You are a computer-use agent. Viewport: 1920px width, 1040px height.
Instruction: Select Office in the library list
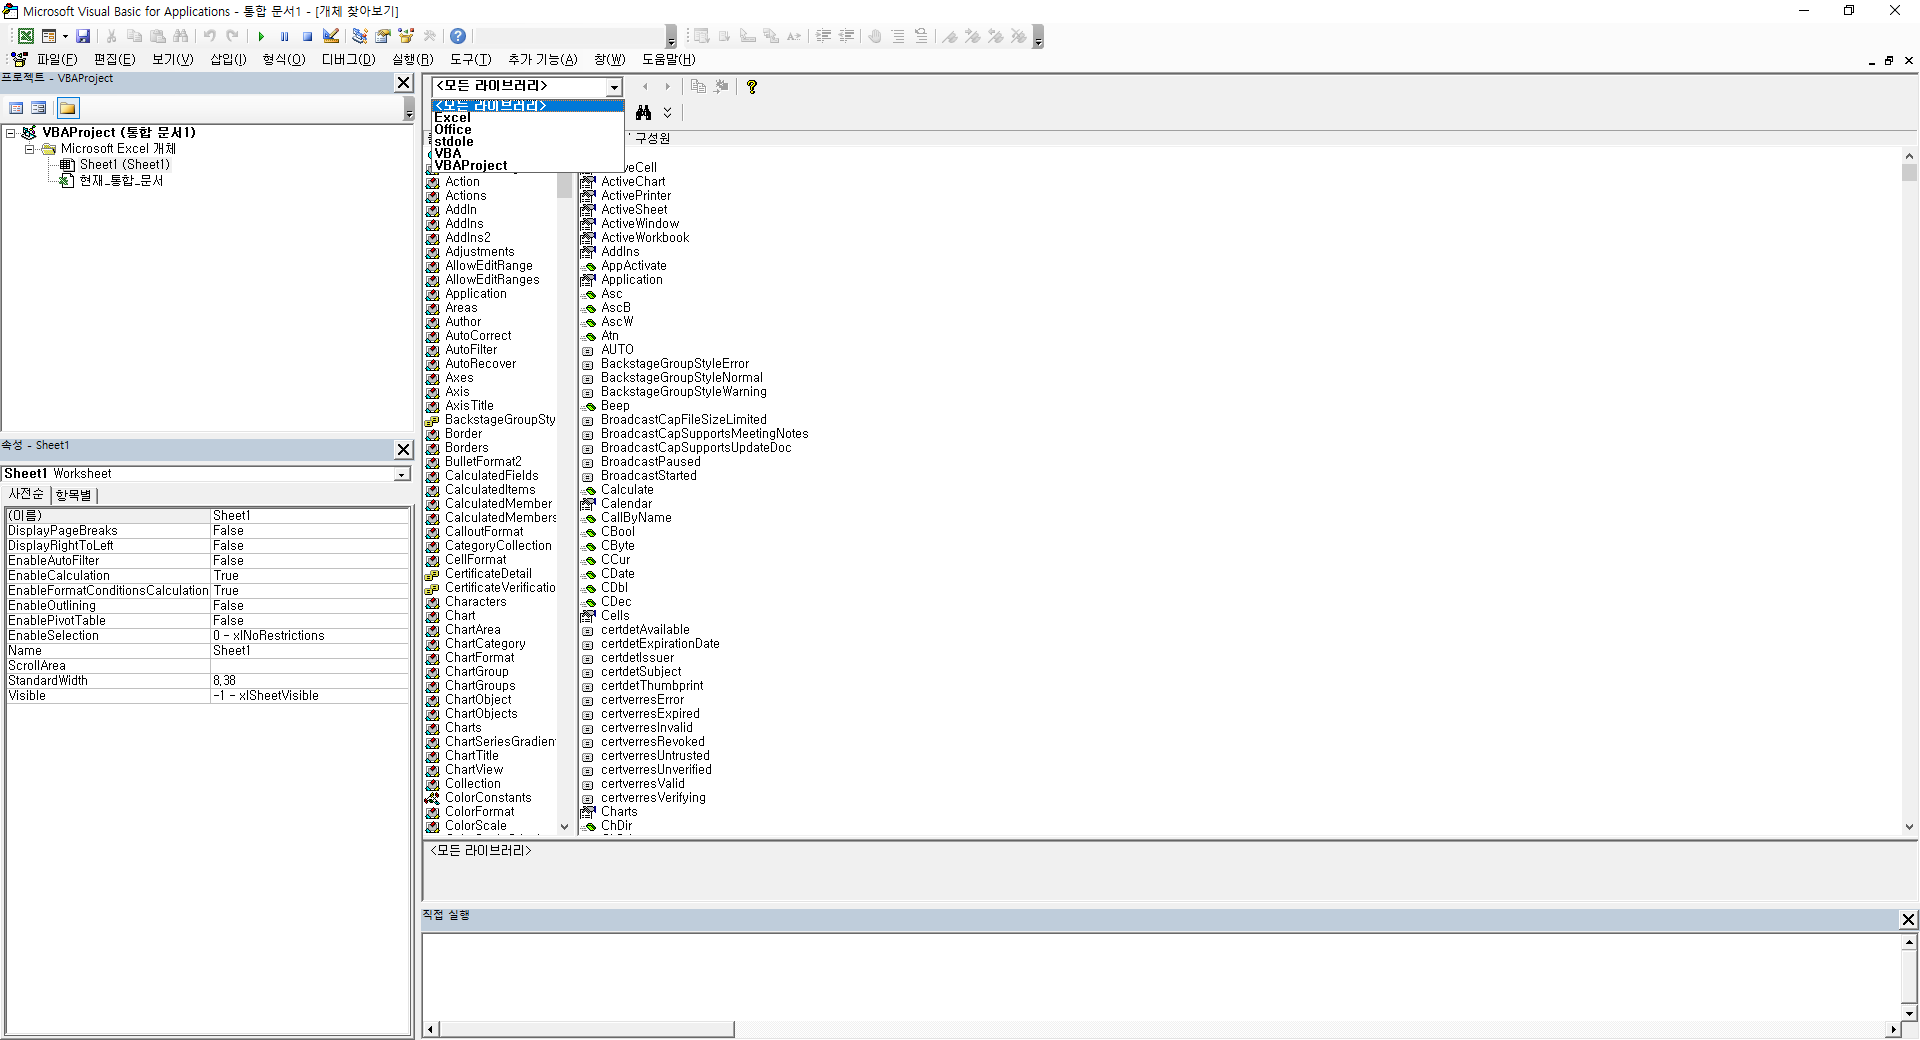point(528,130)
